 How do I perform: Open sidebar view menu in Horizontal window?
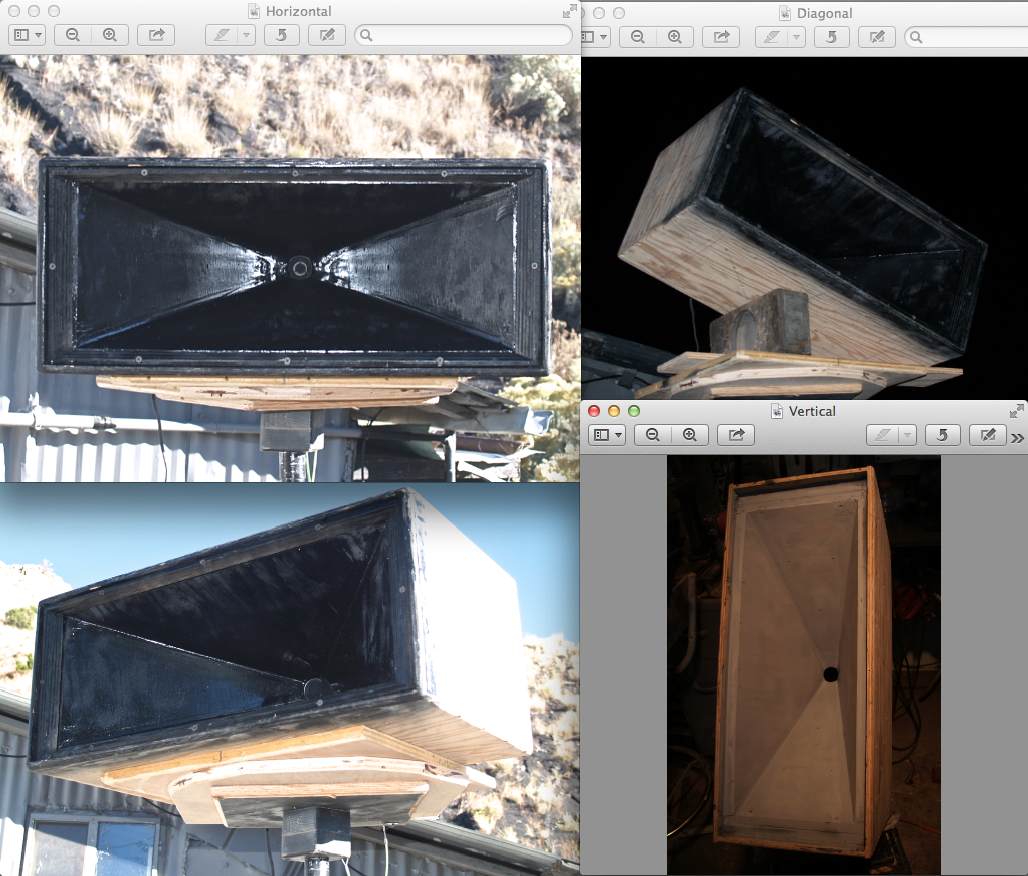(27, 35)
